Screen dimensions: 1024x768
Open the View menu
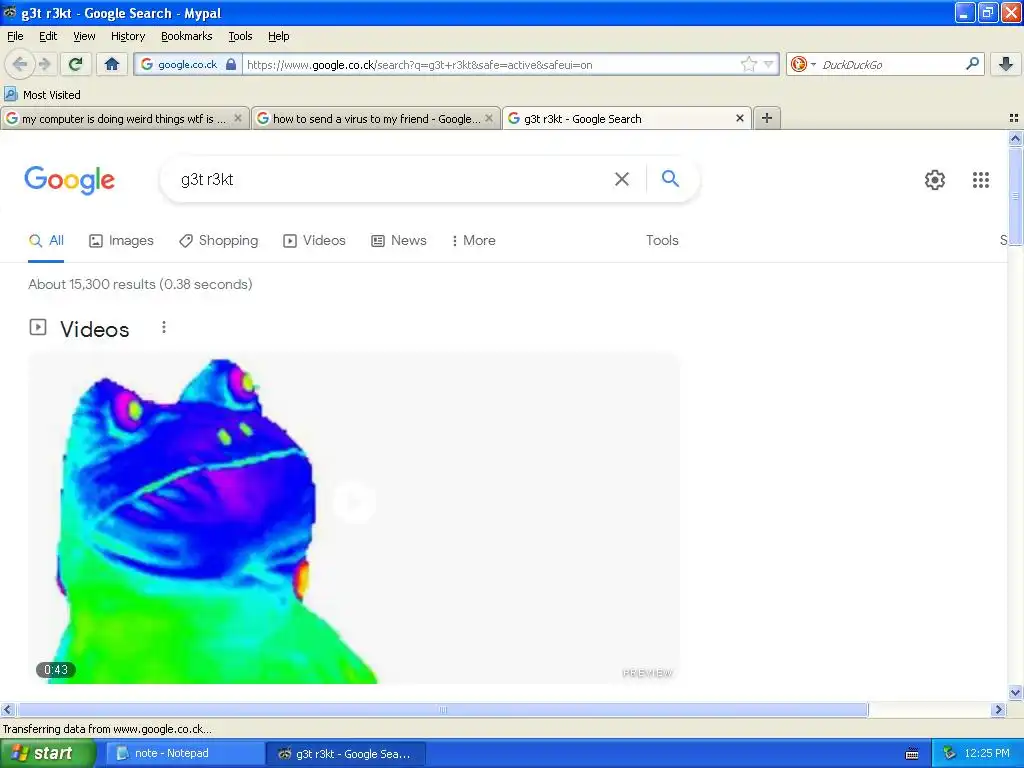coord(84,36)
